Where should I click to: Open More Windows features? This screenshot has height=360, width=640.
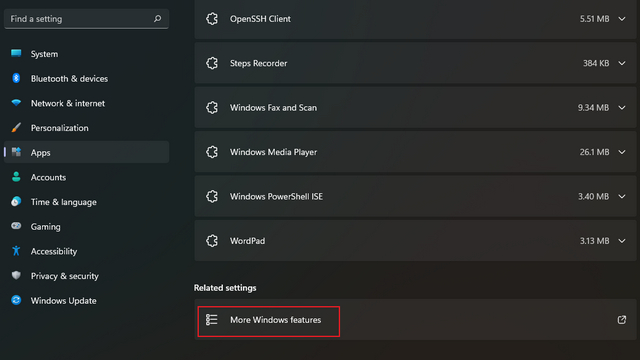415,320
